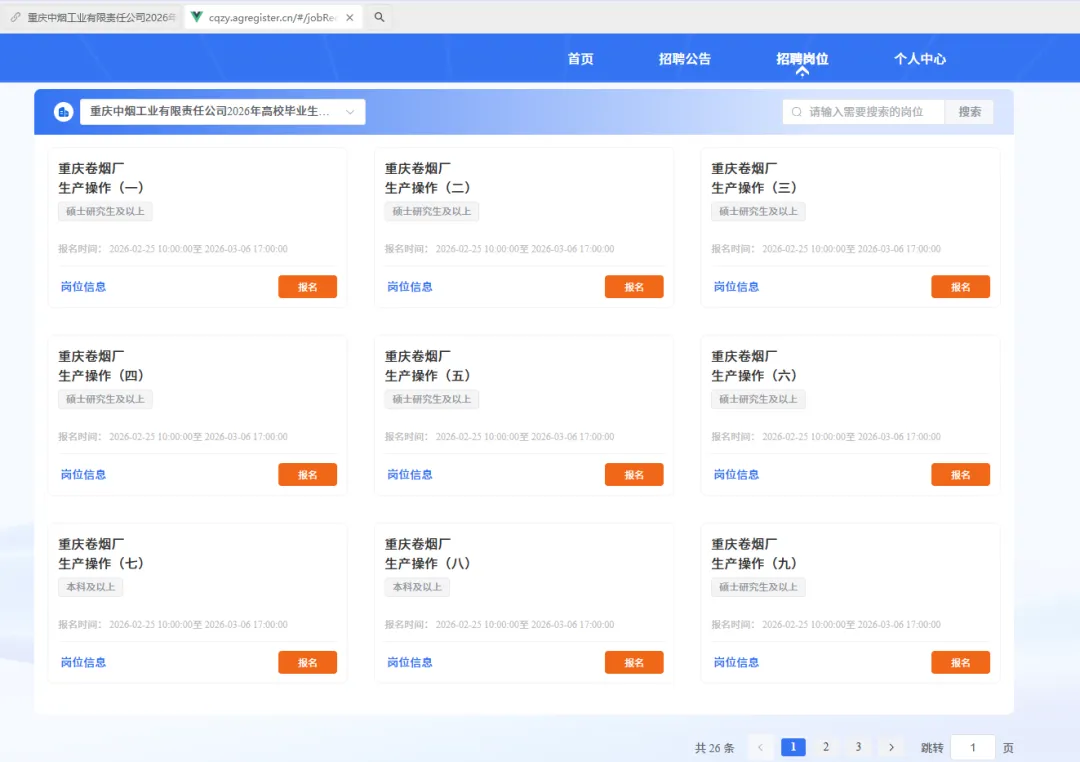Select page 1 in pagination
The image size is (1080, 762).
pyautogui.click(x=793, y=748)
